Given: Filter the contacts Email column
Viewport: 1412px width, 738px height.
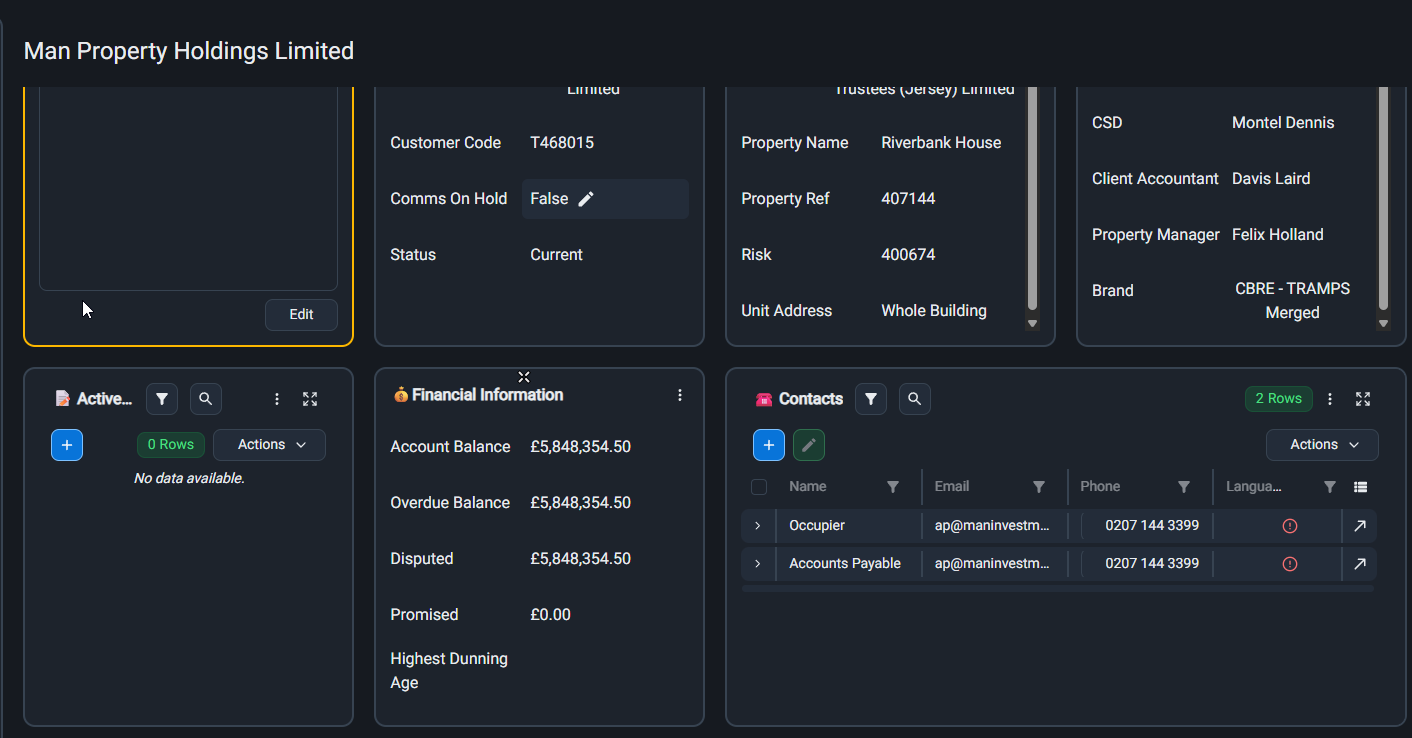Looking at the screenshot, I should pos(1039,487).
